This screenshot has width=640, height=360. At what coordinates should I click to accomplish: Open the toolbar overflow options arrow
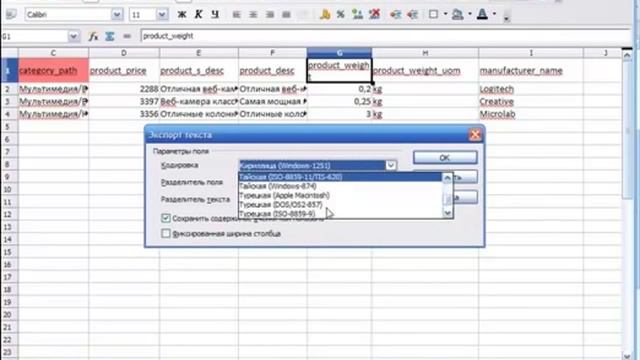pyautogui.click(x=507, y=18)
